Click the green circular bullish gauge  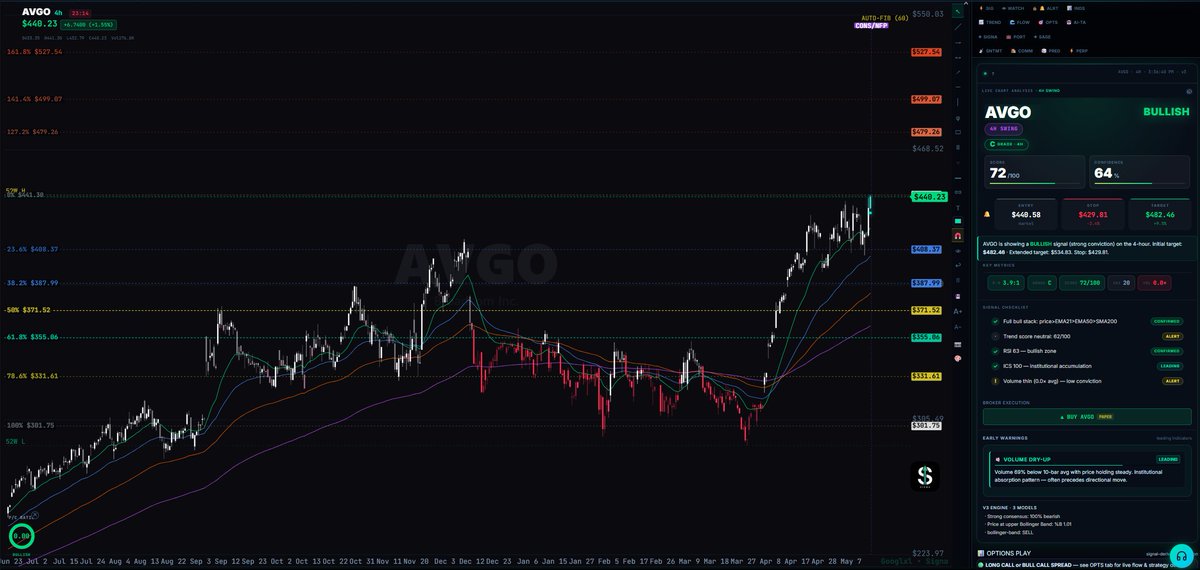(x=21, y=536)
